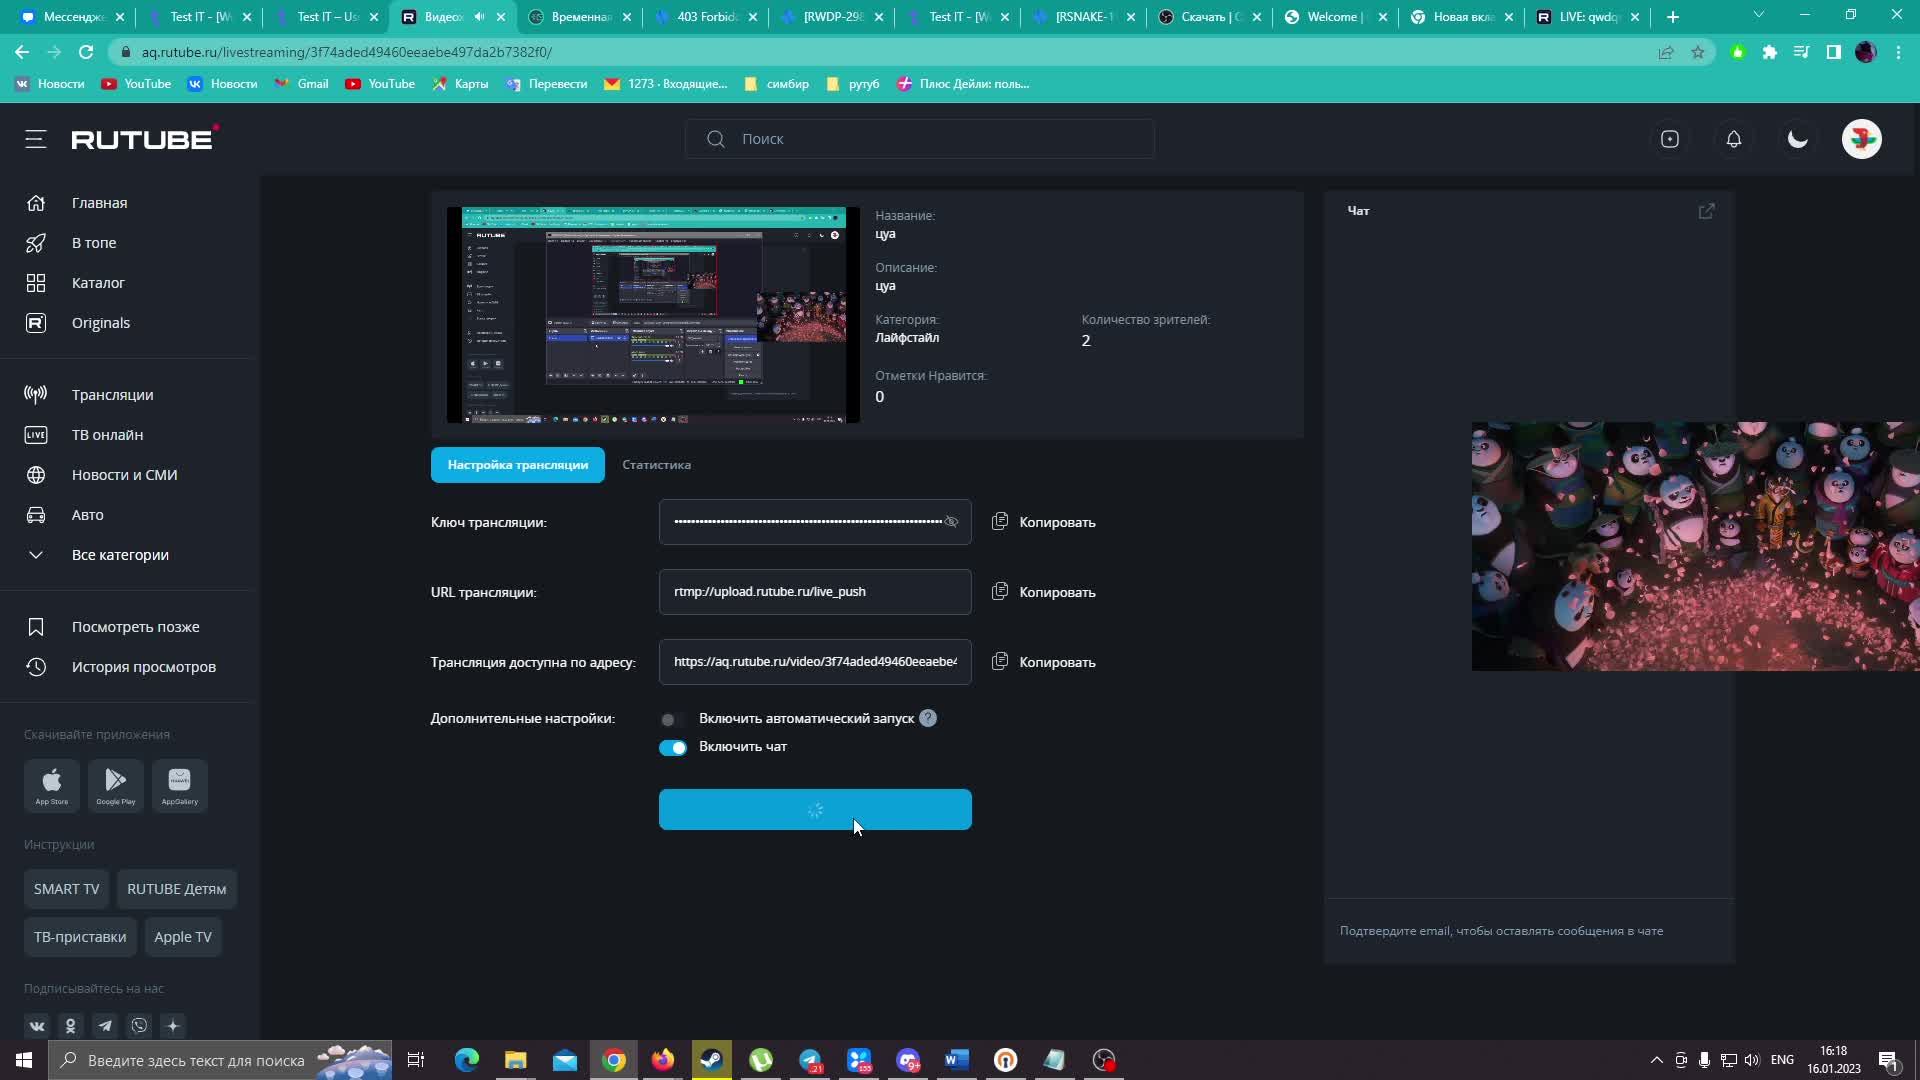Focus the Поиск search field
The width and height of the screenshot is (1920, 1080).
[x=920, y=139]
